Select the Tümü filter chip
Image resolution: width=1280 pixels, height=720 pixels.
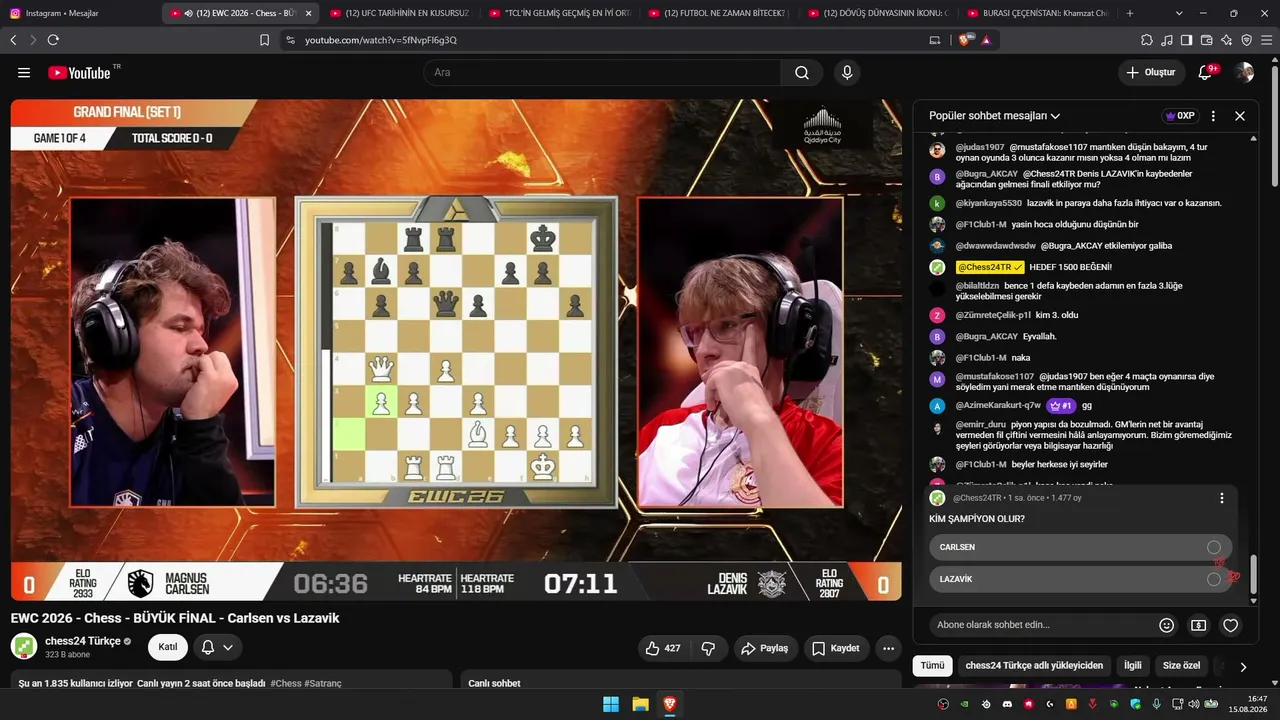(x=932, y=666)
